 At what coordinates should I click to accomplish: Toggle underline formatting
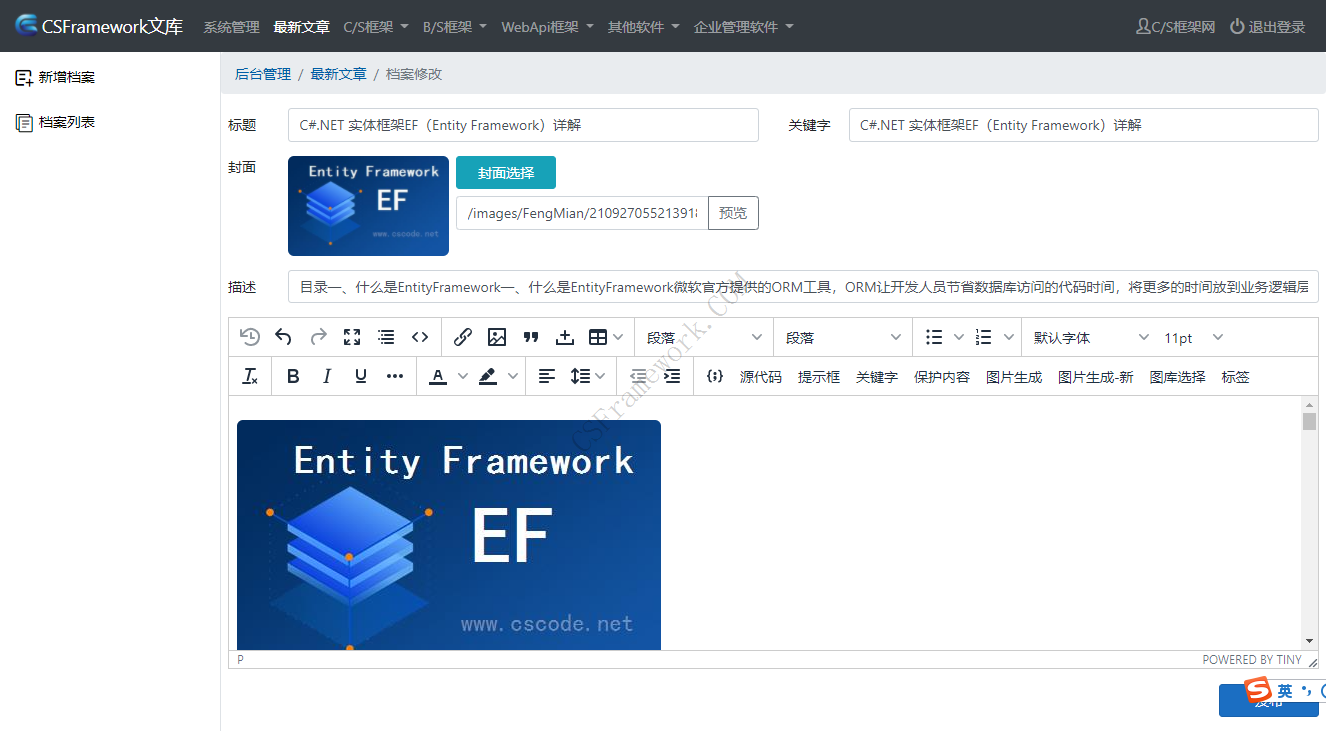(x=361, y=376)
